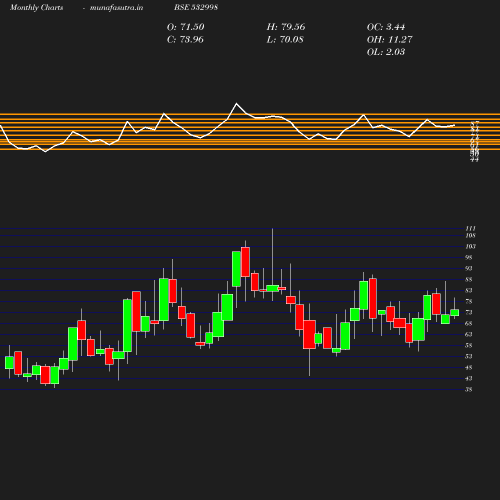Click the 'Monthly Charts' title text
This screenshot has width=500, height=500.
[x=37, y=8]
